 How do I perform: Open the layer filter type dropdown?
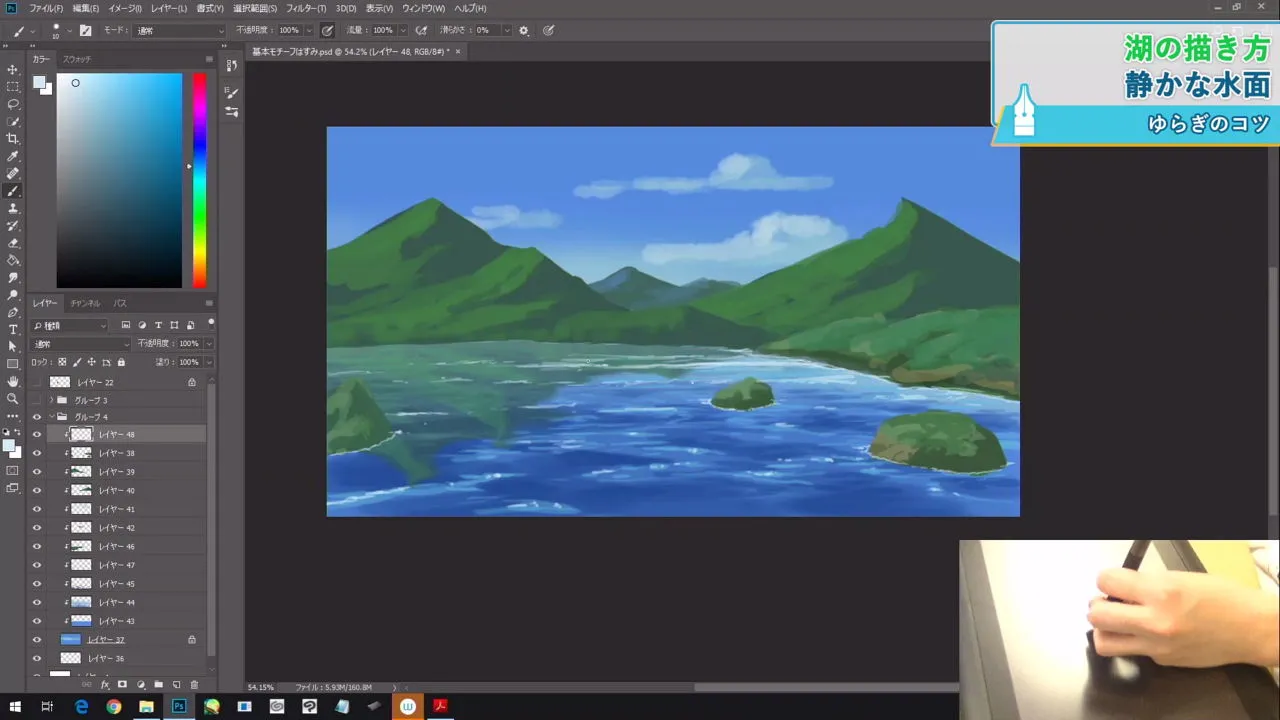[68, 325]
